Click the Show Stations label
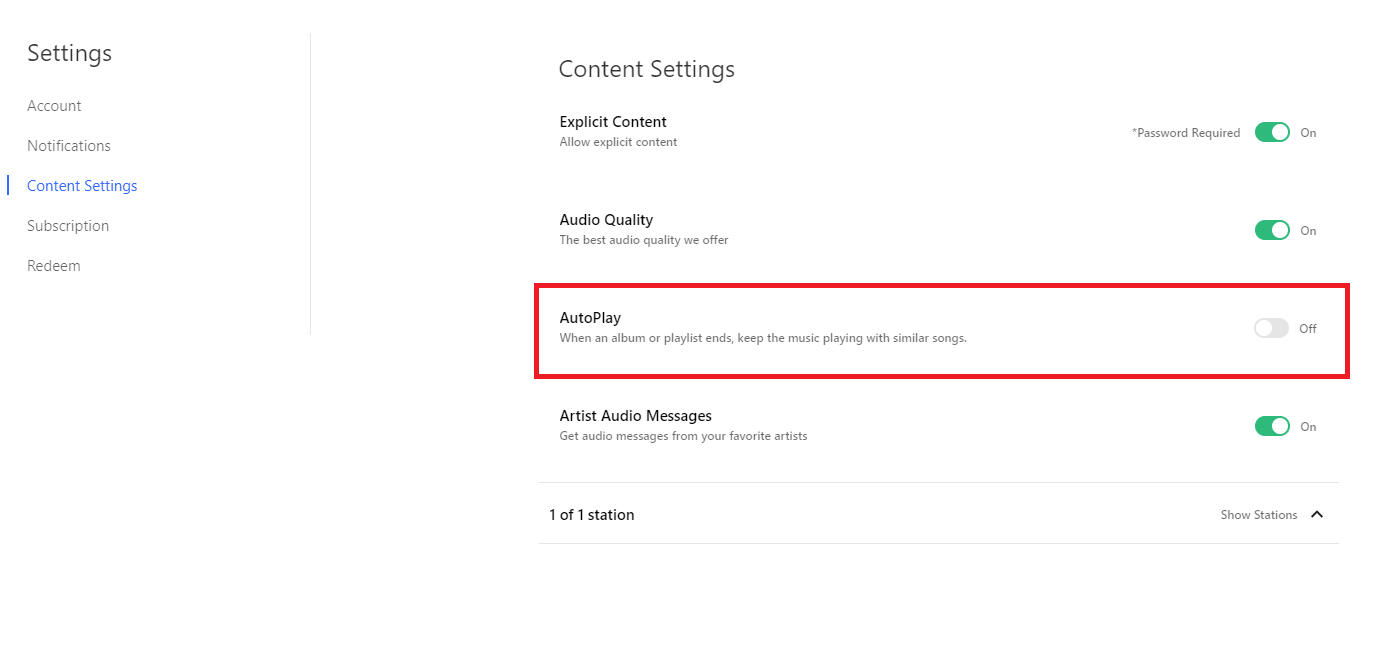Screen dimensions: 1392x655 1258,515
